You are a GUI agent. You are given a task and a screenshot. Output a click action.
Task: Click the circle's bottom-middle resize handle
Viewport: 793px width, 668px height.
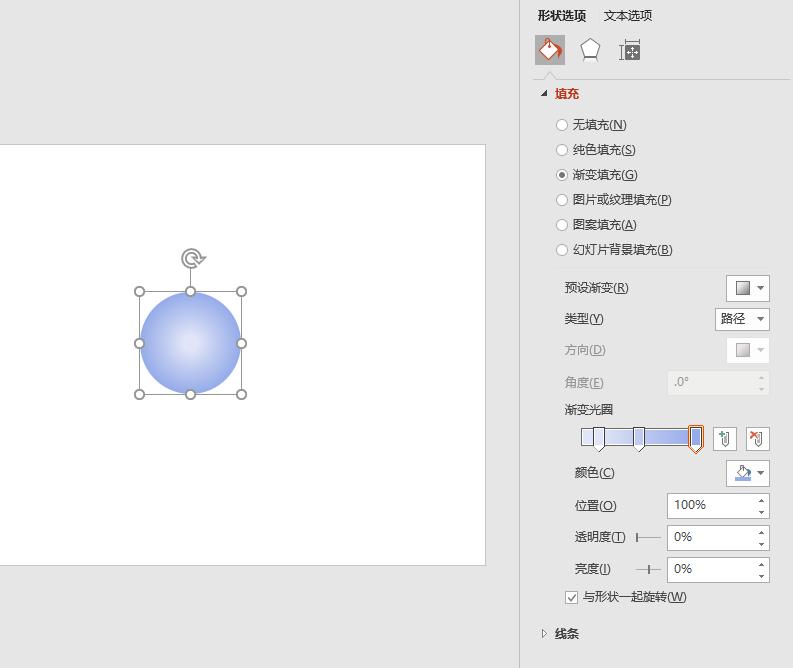[190, 394]
